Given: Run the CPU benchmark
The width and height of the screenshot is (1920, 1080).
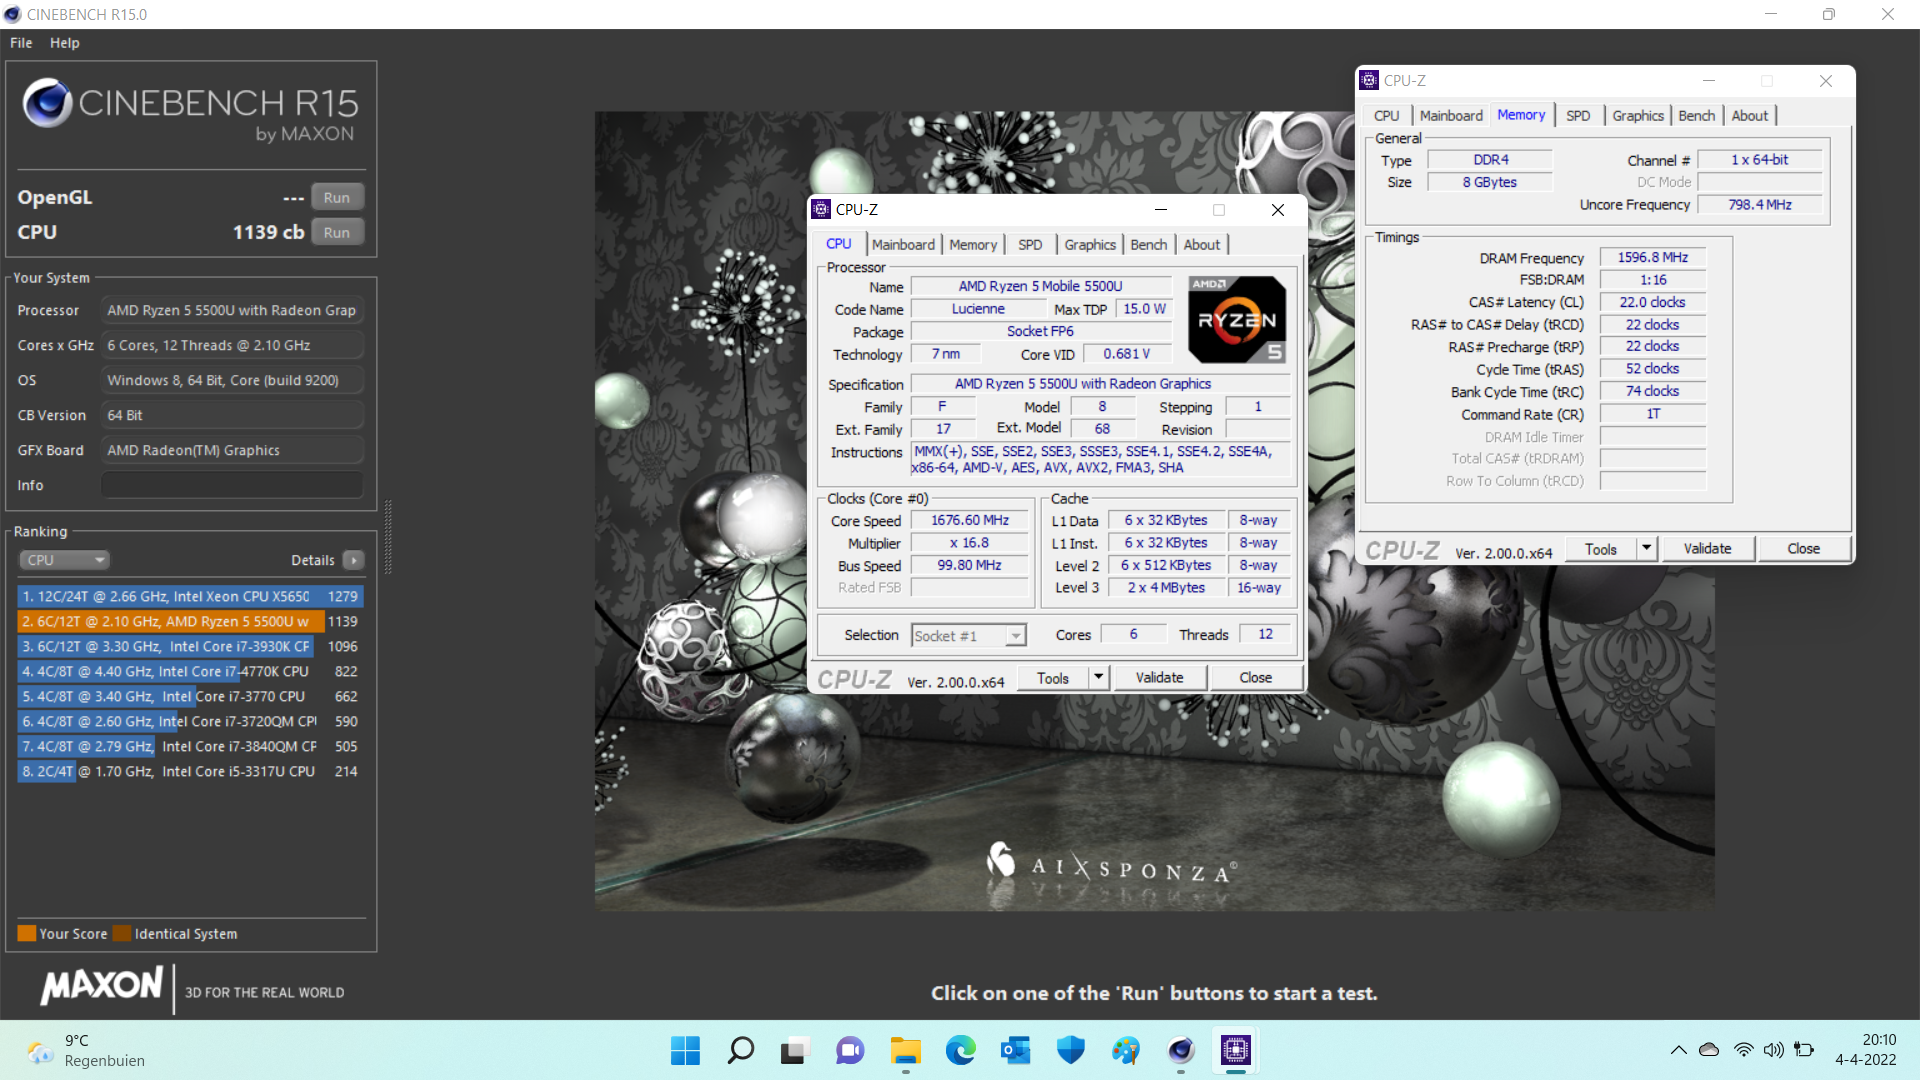Looking at the screenshot, I should 337,233.
